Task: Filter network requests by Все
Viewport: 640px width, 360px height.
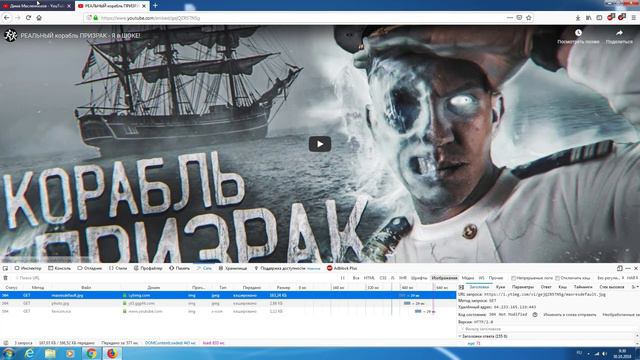Action: pyautogui.click(x=356, y=278)
